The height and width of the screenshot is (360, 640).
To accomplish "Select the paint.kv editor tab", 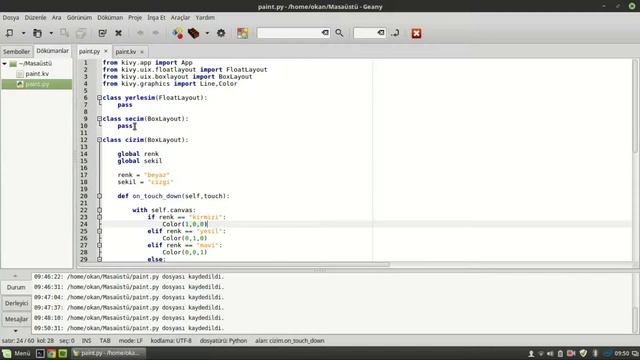I will click(x=126, y=52).
